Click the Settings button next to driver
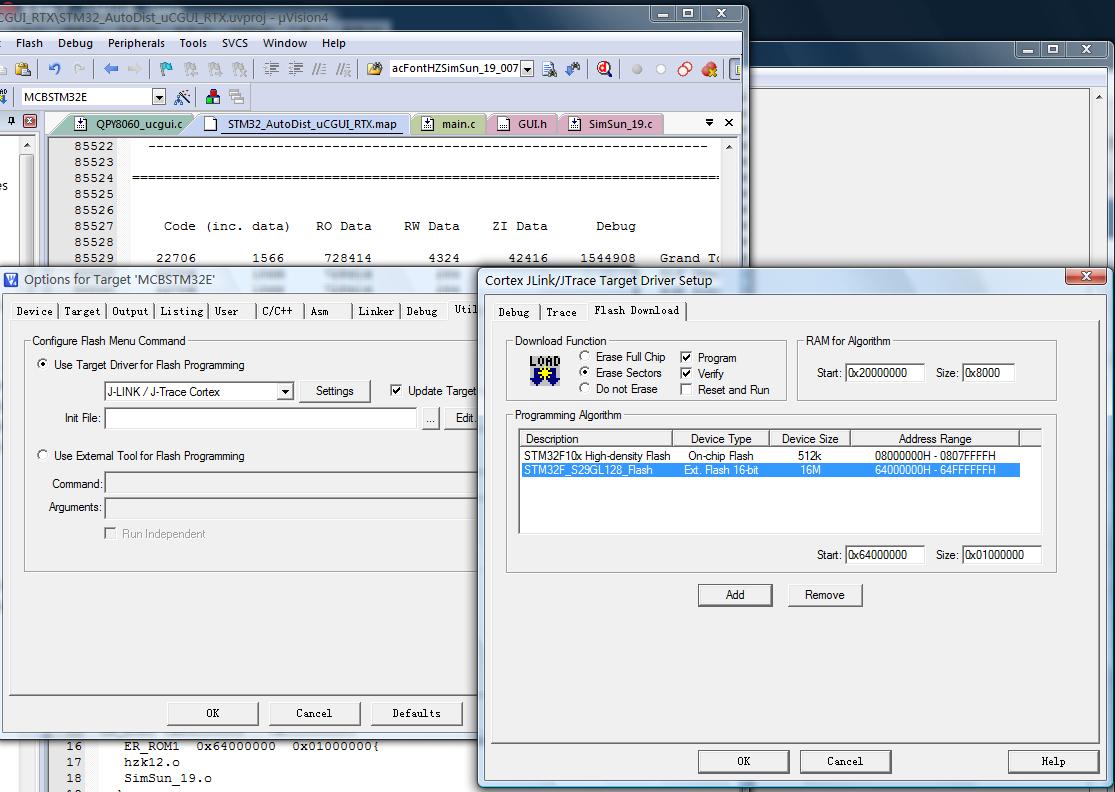This screenshot has width=1115, height=792. point(334,391)
